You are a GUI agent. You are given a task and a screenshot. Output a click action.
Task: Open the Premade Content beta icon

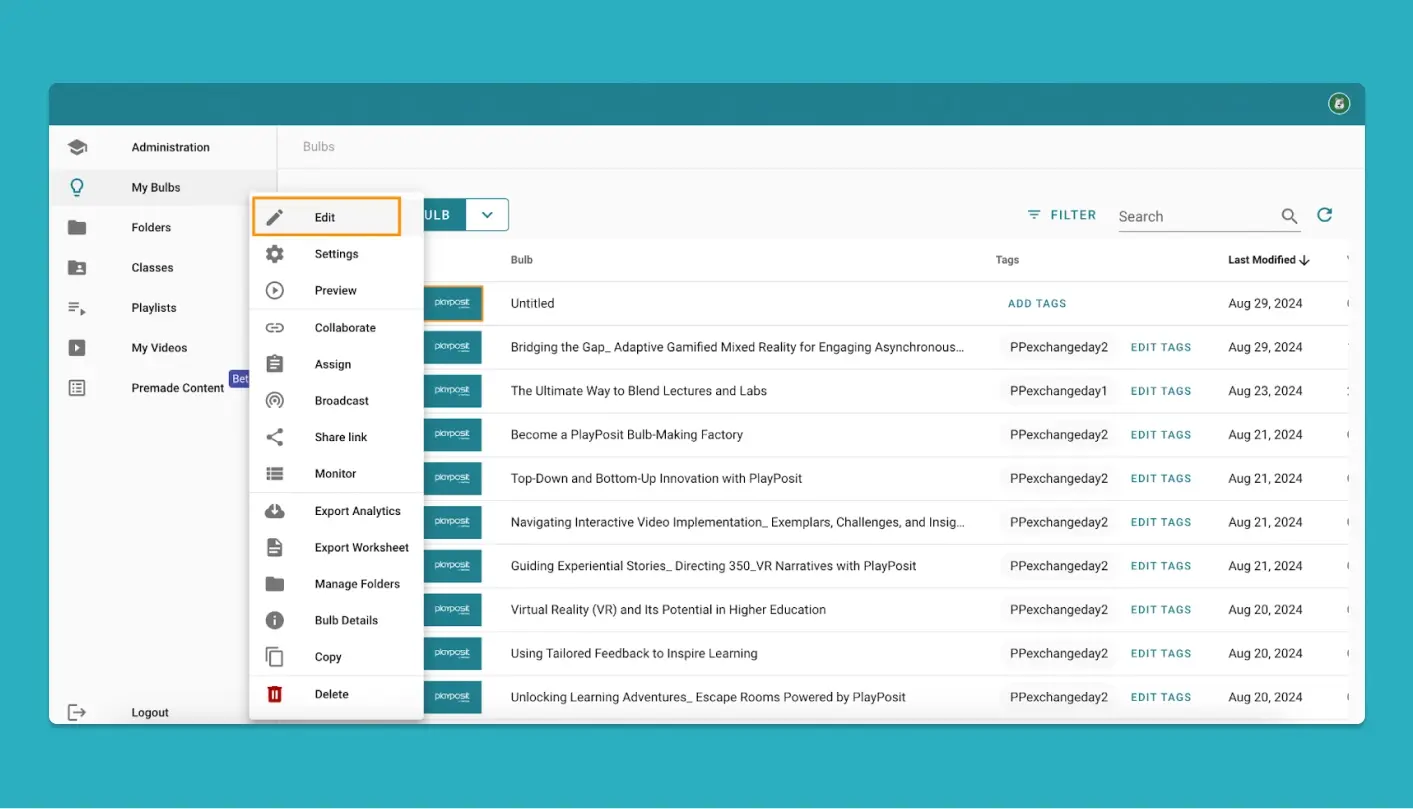pyautogui.click(x=77, y=387)
